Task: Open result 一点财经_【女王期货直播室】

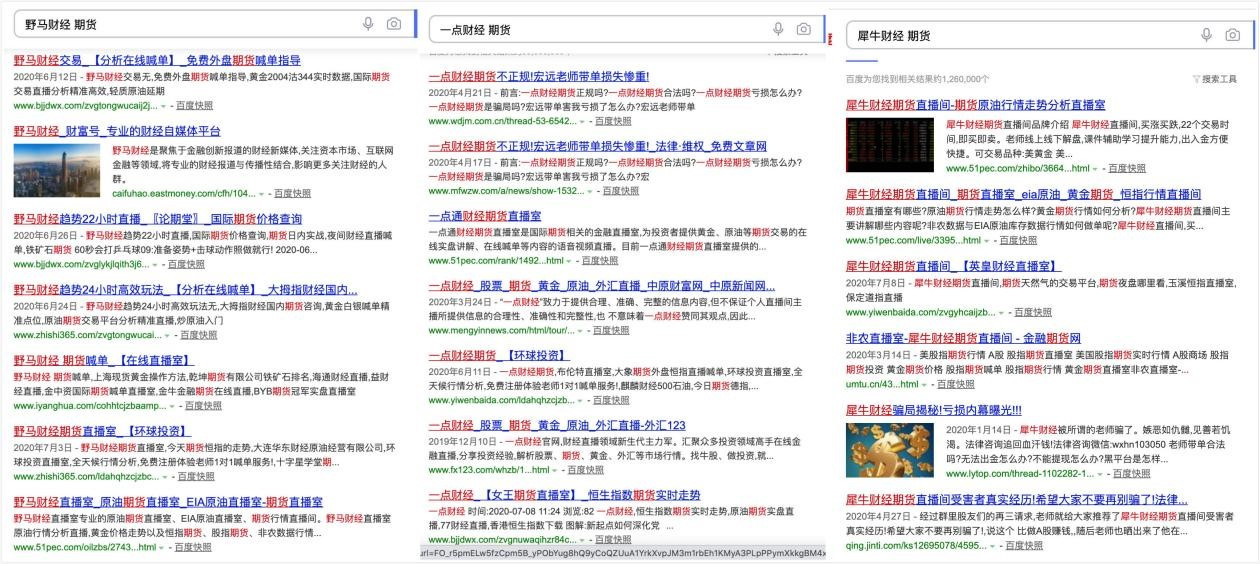Action: (565, 495)
